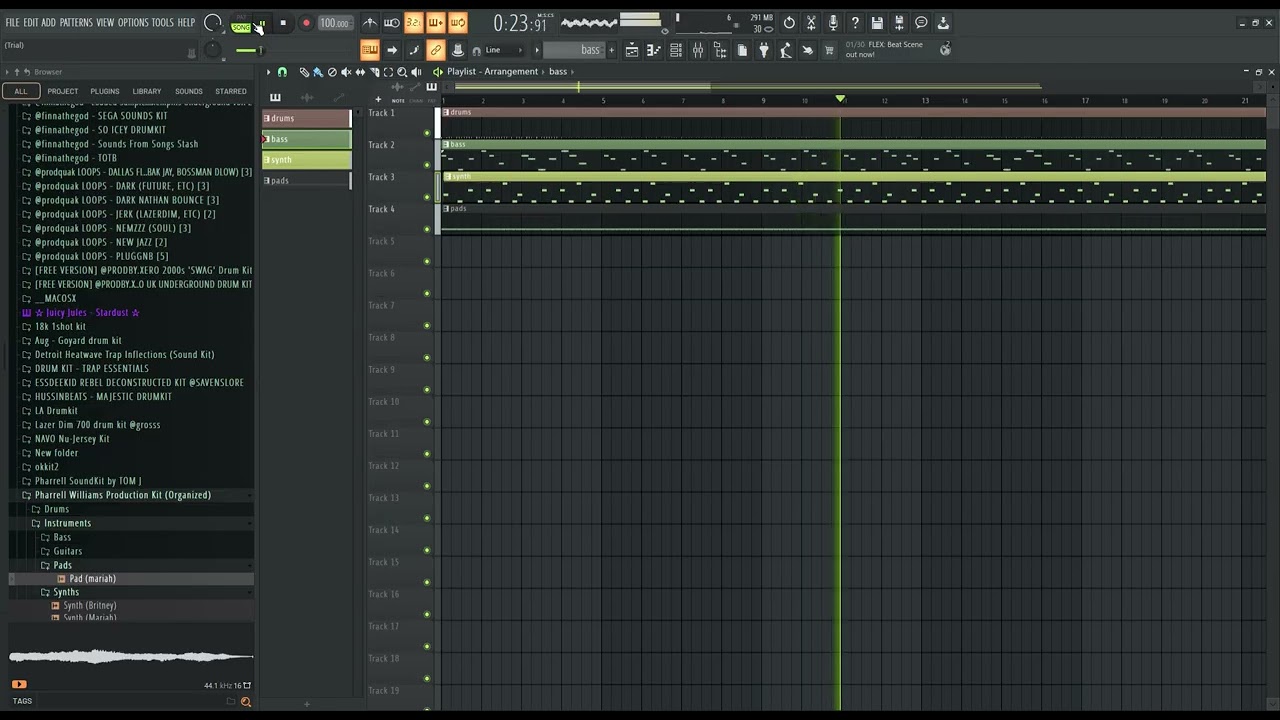Stop playback with the stop button
This screenshot has height=720, width=1280.
pyautogui.click(x=283, y=23)
